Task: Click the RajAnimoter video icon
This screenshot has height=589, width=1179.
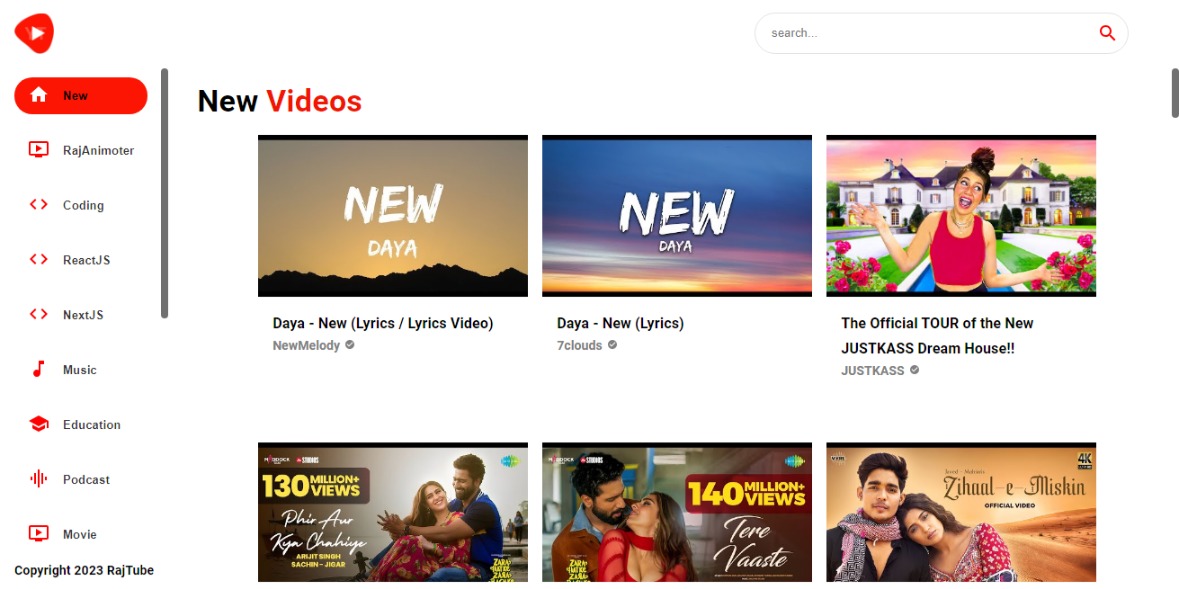Action: tap(39, 150)
